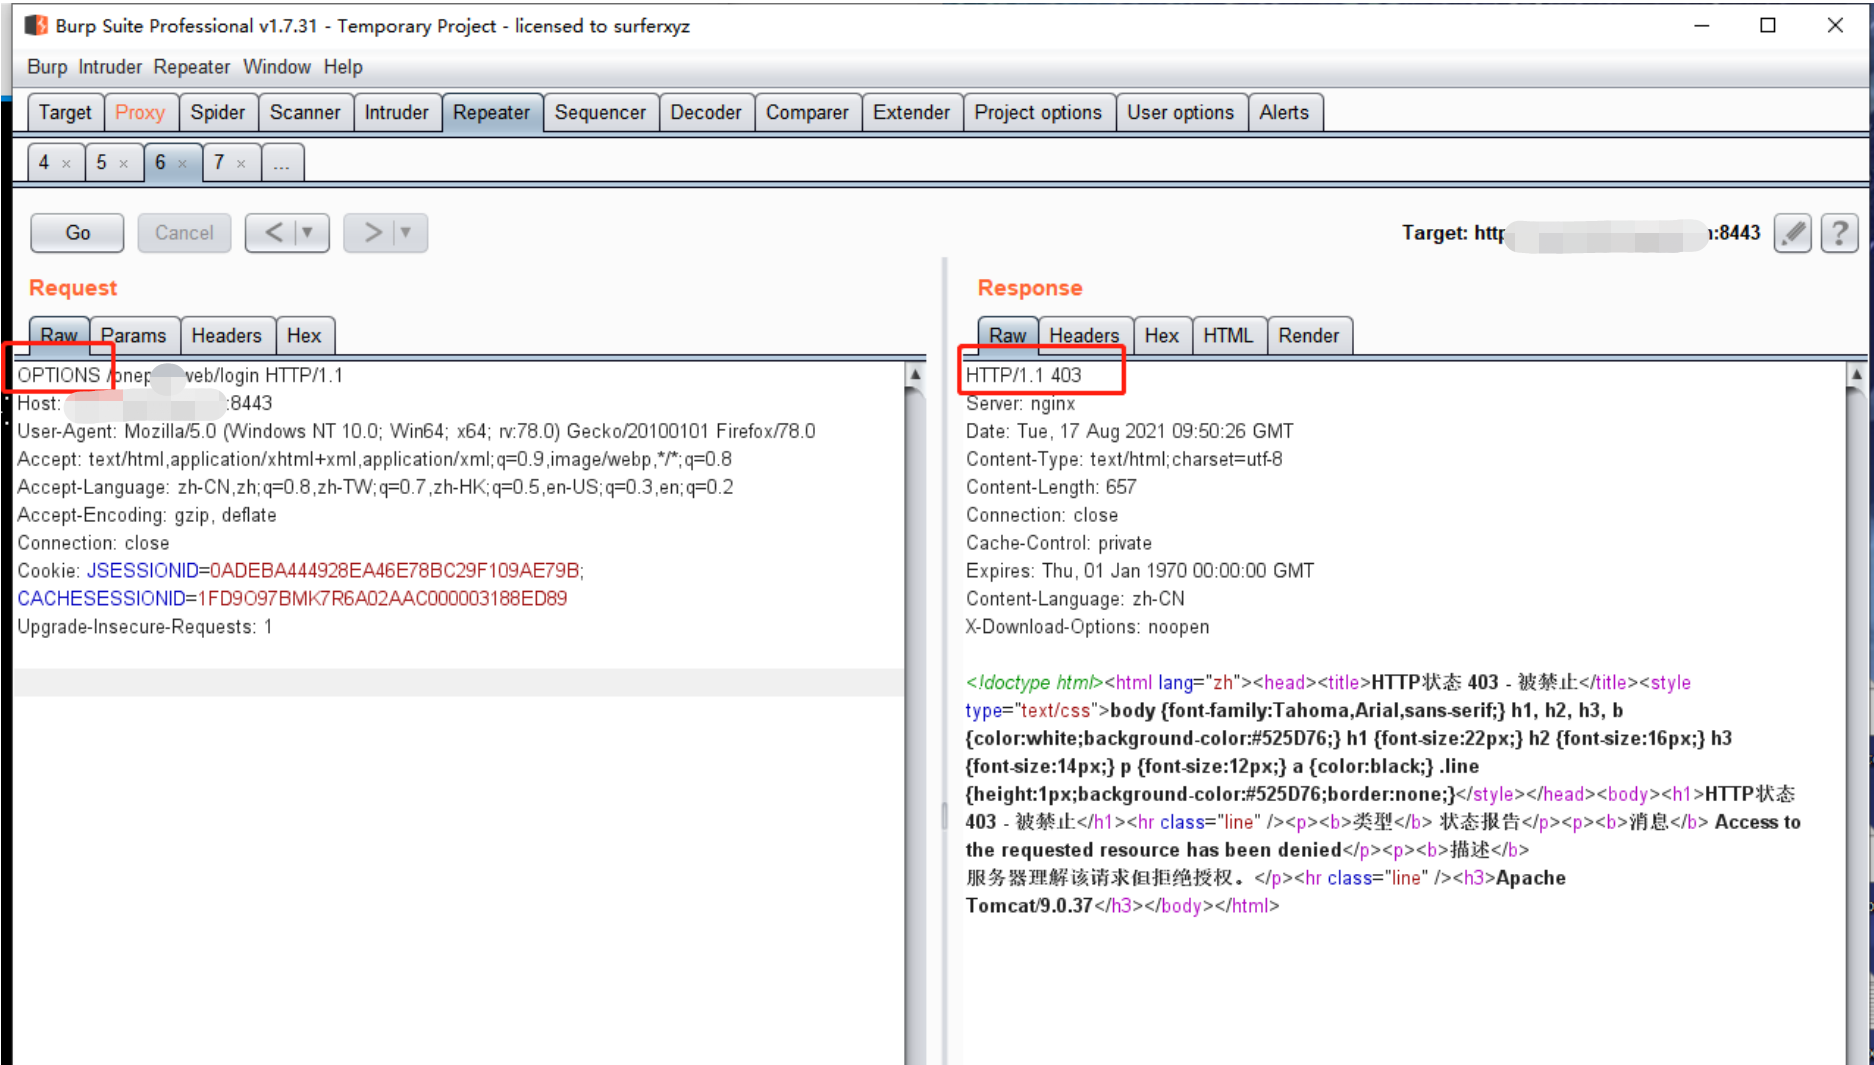Switch to the Decoder tab
The height and width of the screenshot is (1065, 1874).
pos(706,112)
